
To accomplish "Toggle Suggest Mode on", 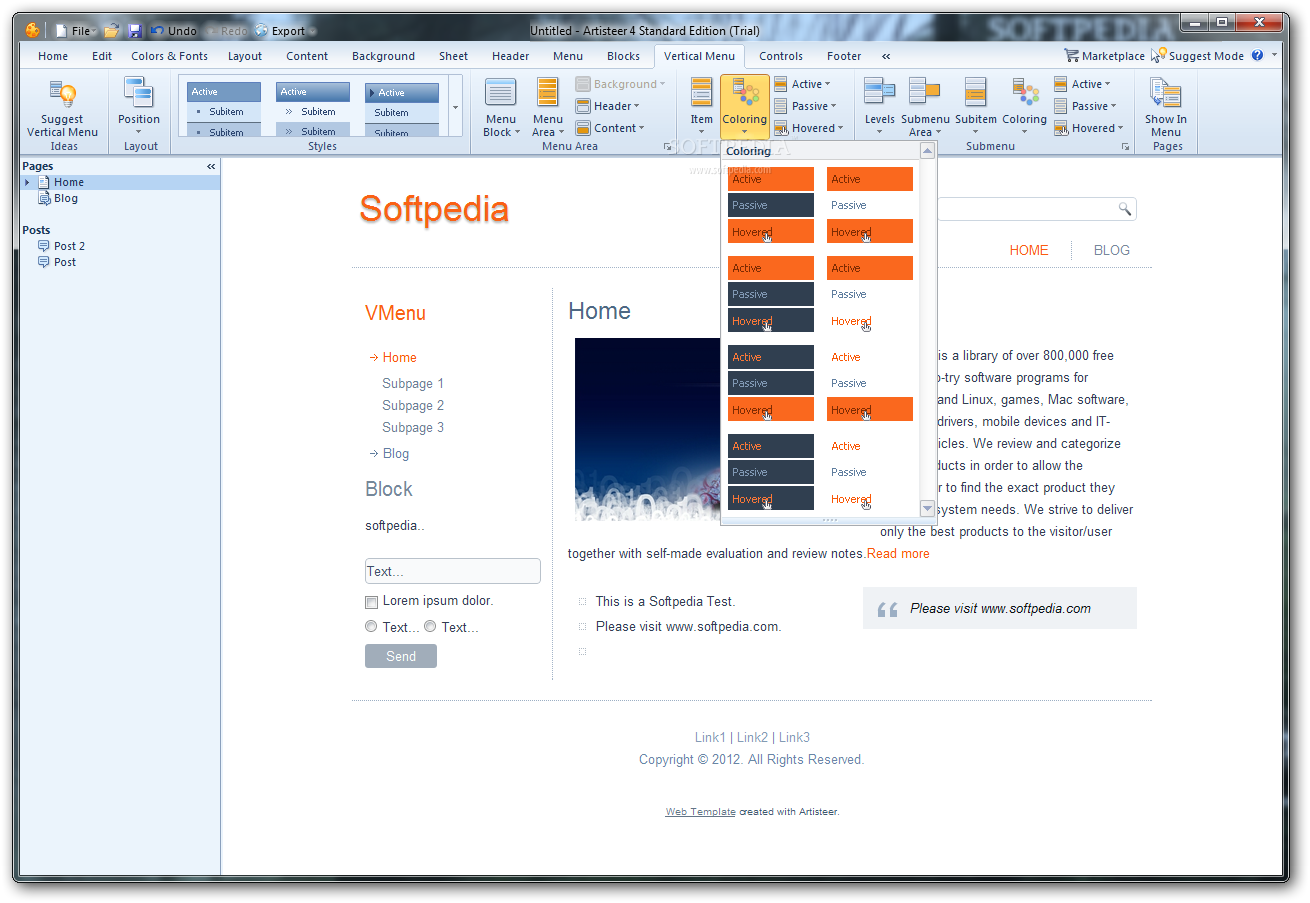I will coord(1197,56).
